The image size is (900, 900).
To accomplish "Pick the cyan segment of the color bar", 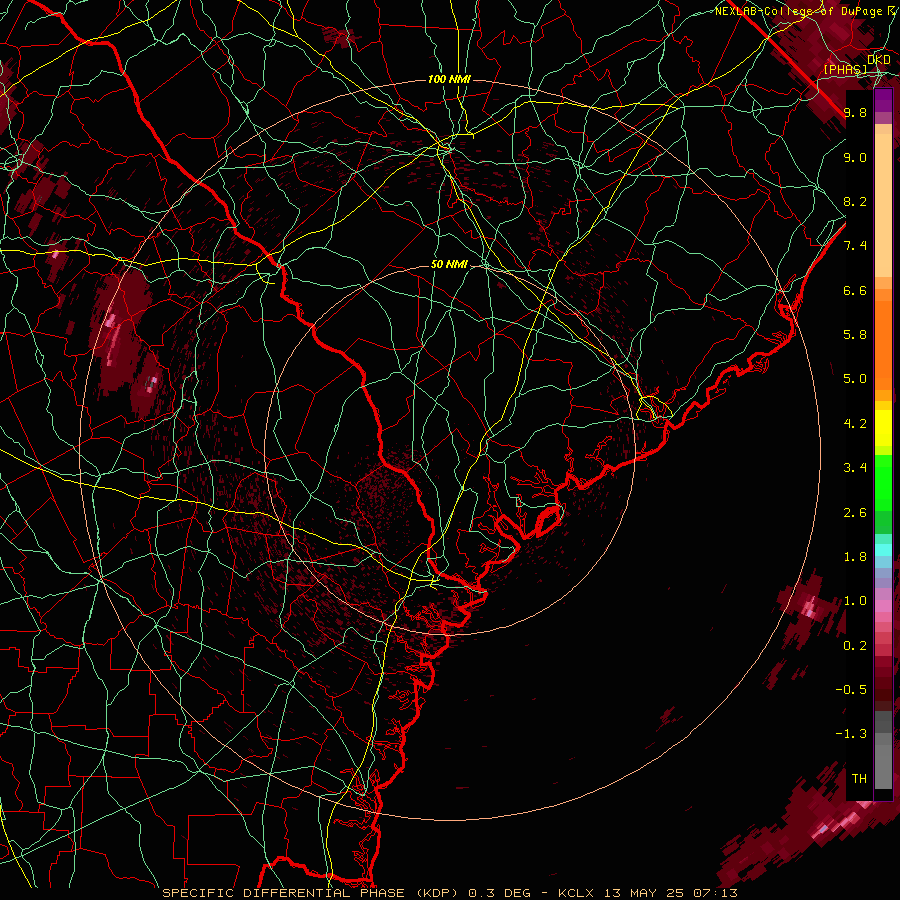I will (x=883, y=550).
